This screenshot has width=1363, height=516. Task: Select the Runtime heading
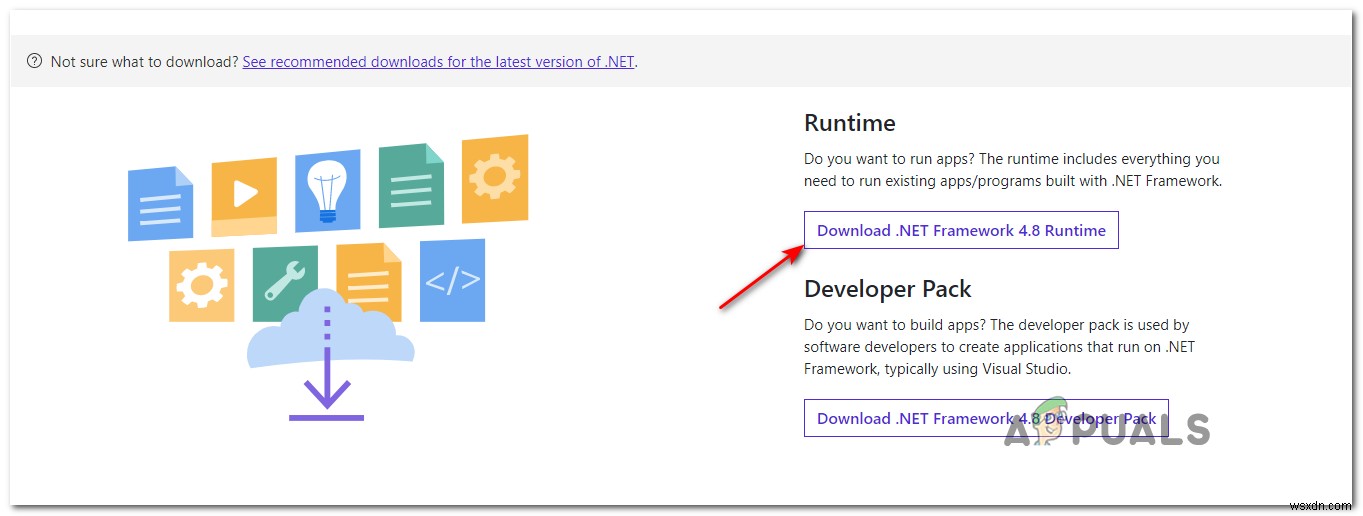[850, 123]
